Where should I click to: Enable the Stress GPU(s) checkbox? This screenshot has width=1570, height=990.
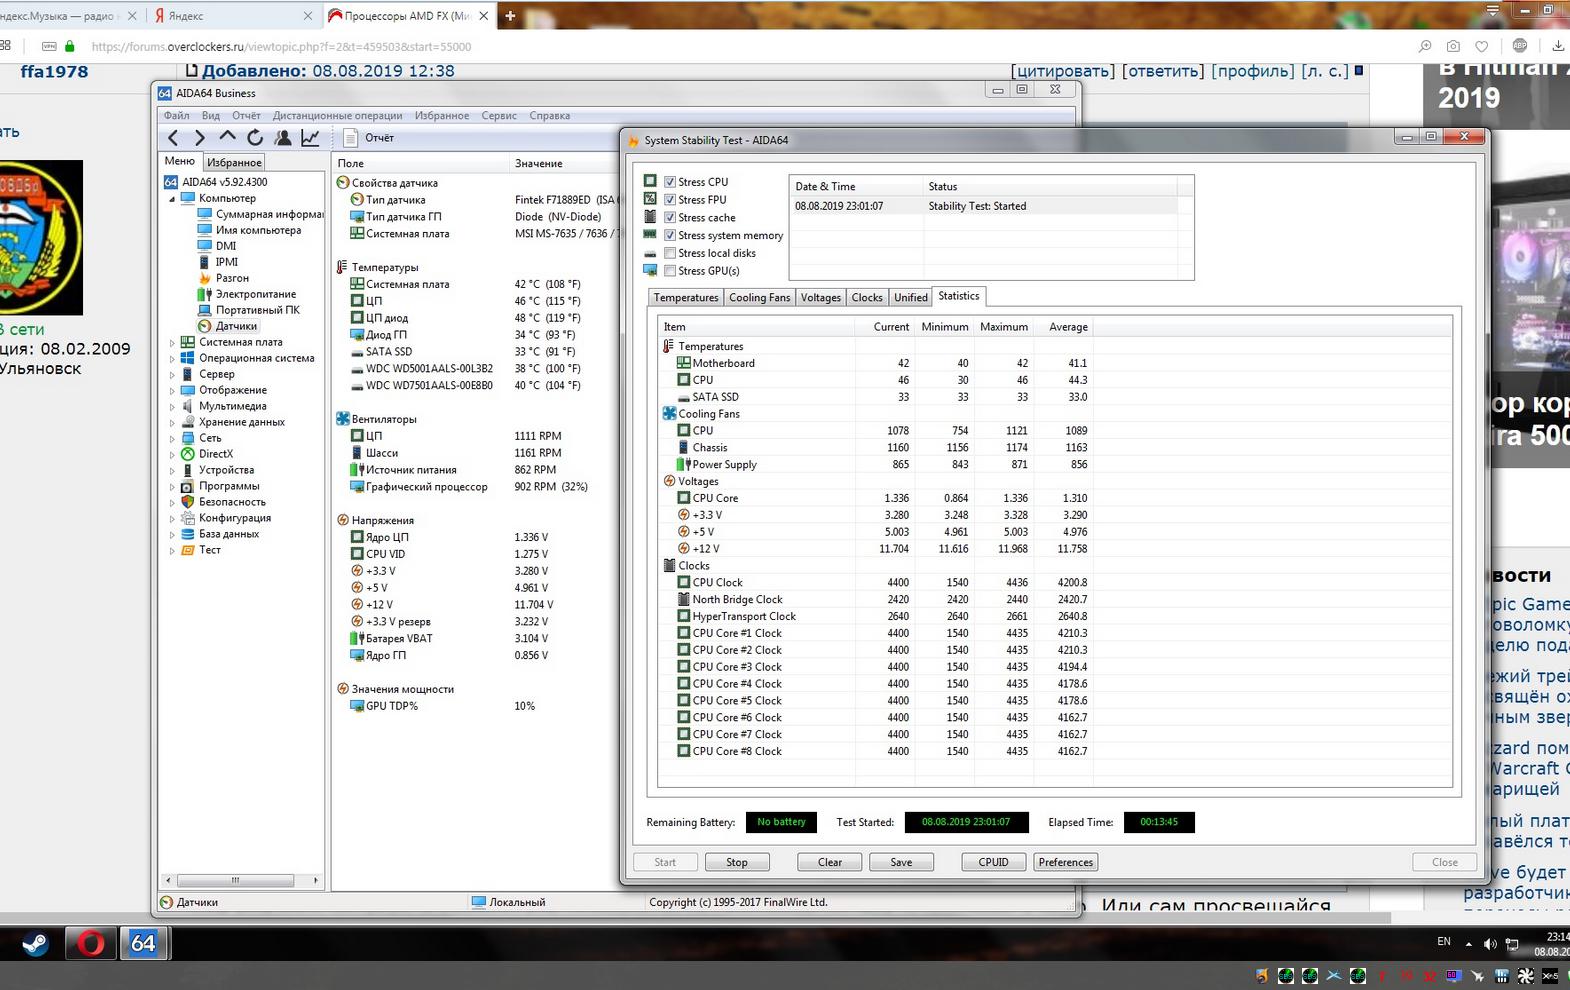(670, 271)
